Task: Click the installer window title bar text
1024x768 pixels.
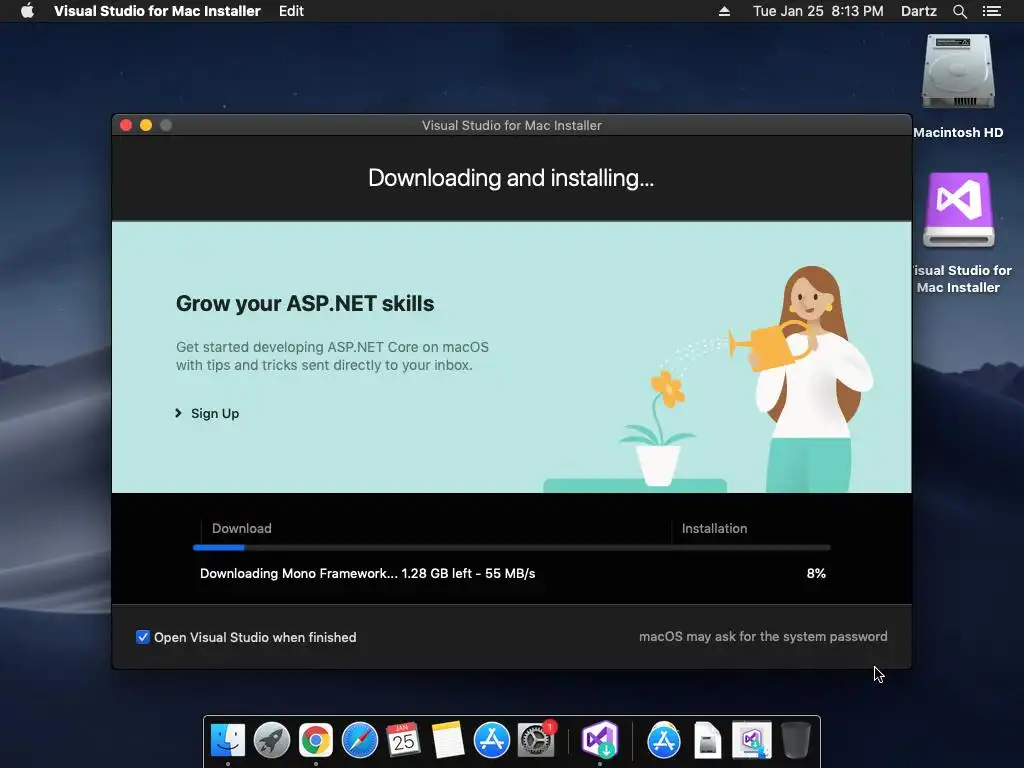Action: tap(511, 125)
